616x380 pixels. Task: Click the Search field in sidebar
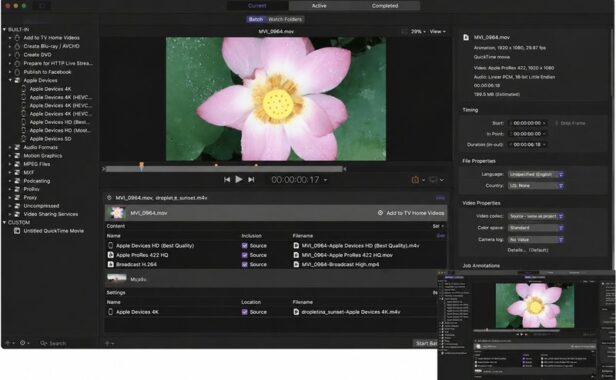pos(57,343)
